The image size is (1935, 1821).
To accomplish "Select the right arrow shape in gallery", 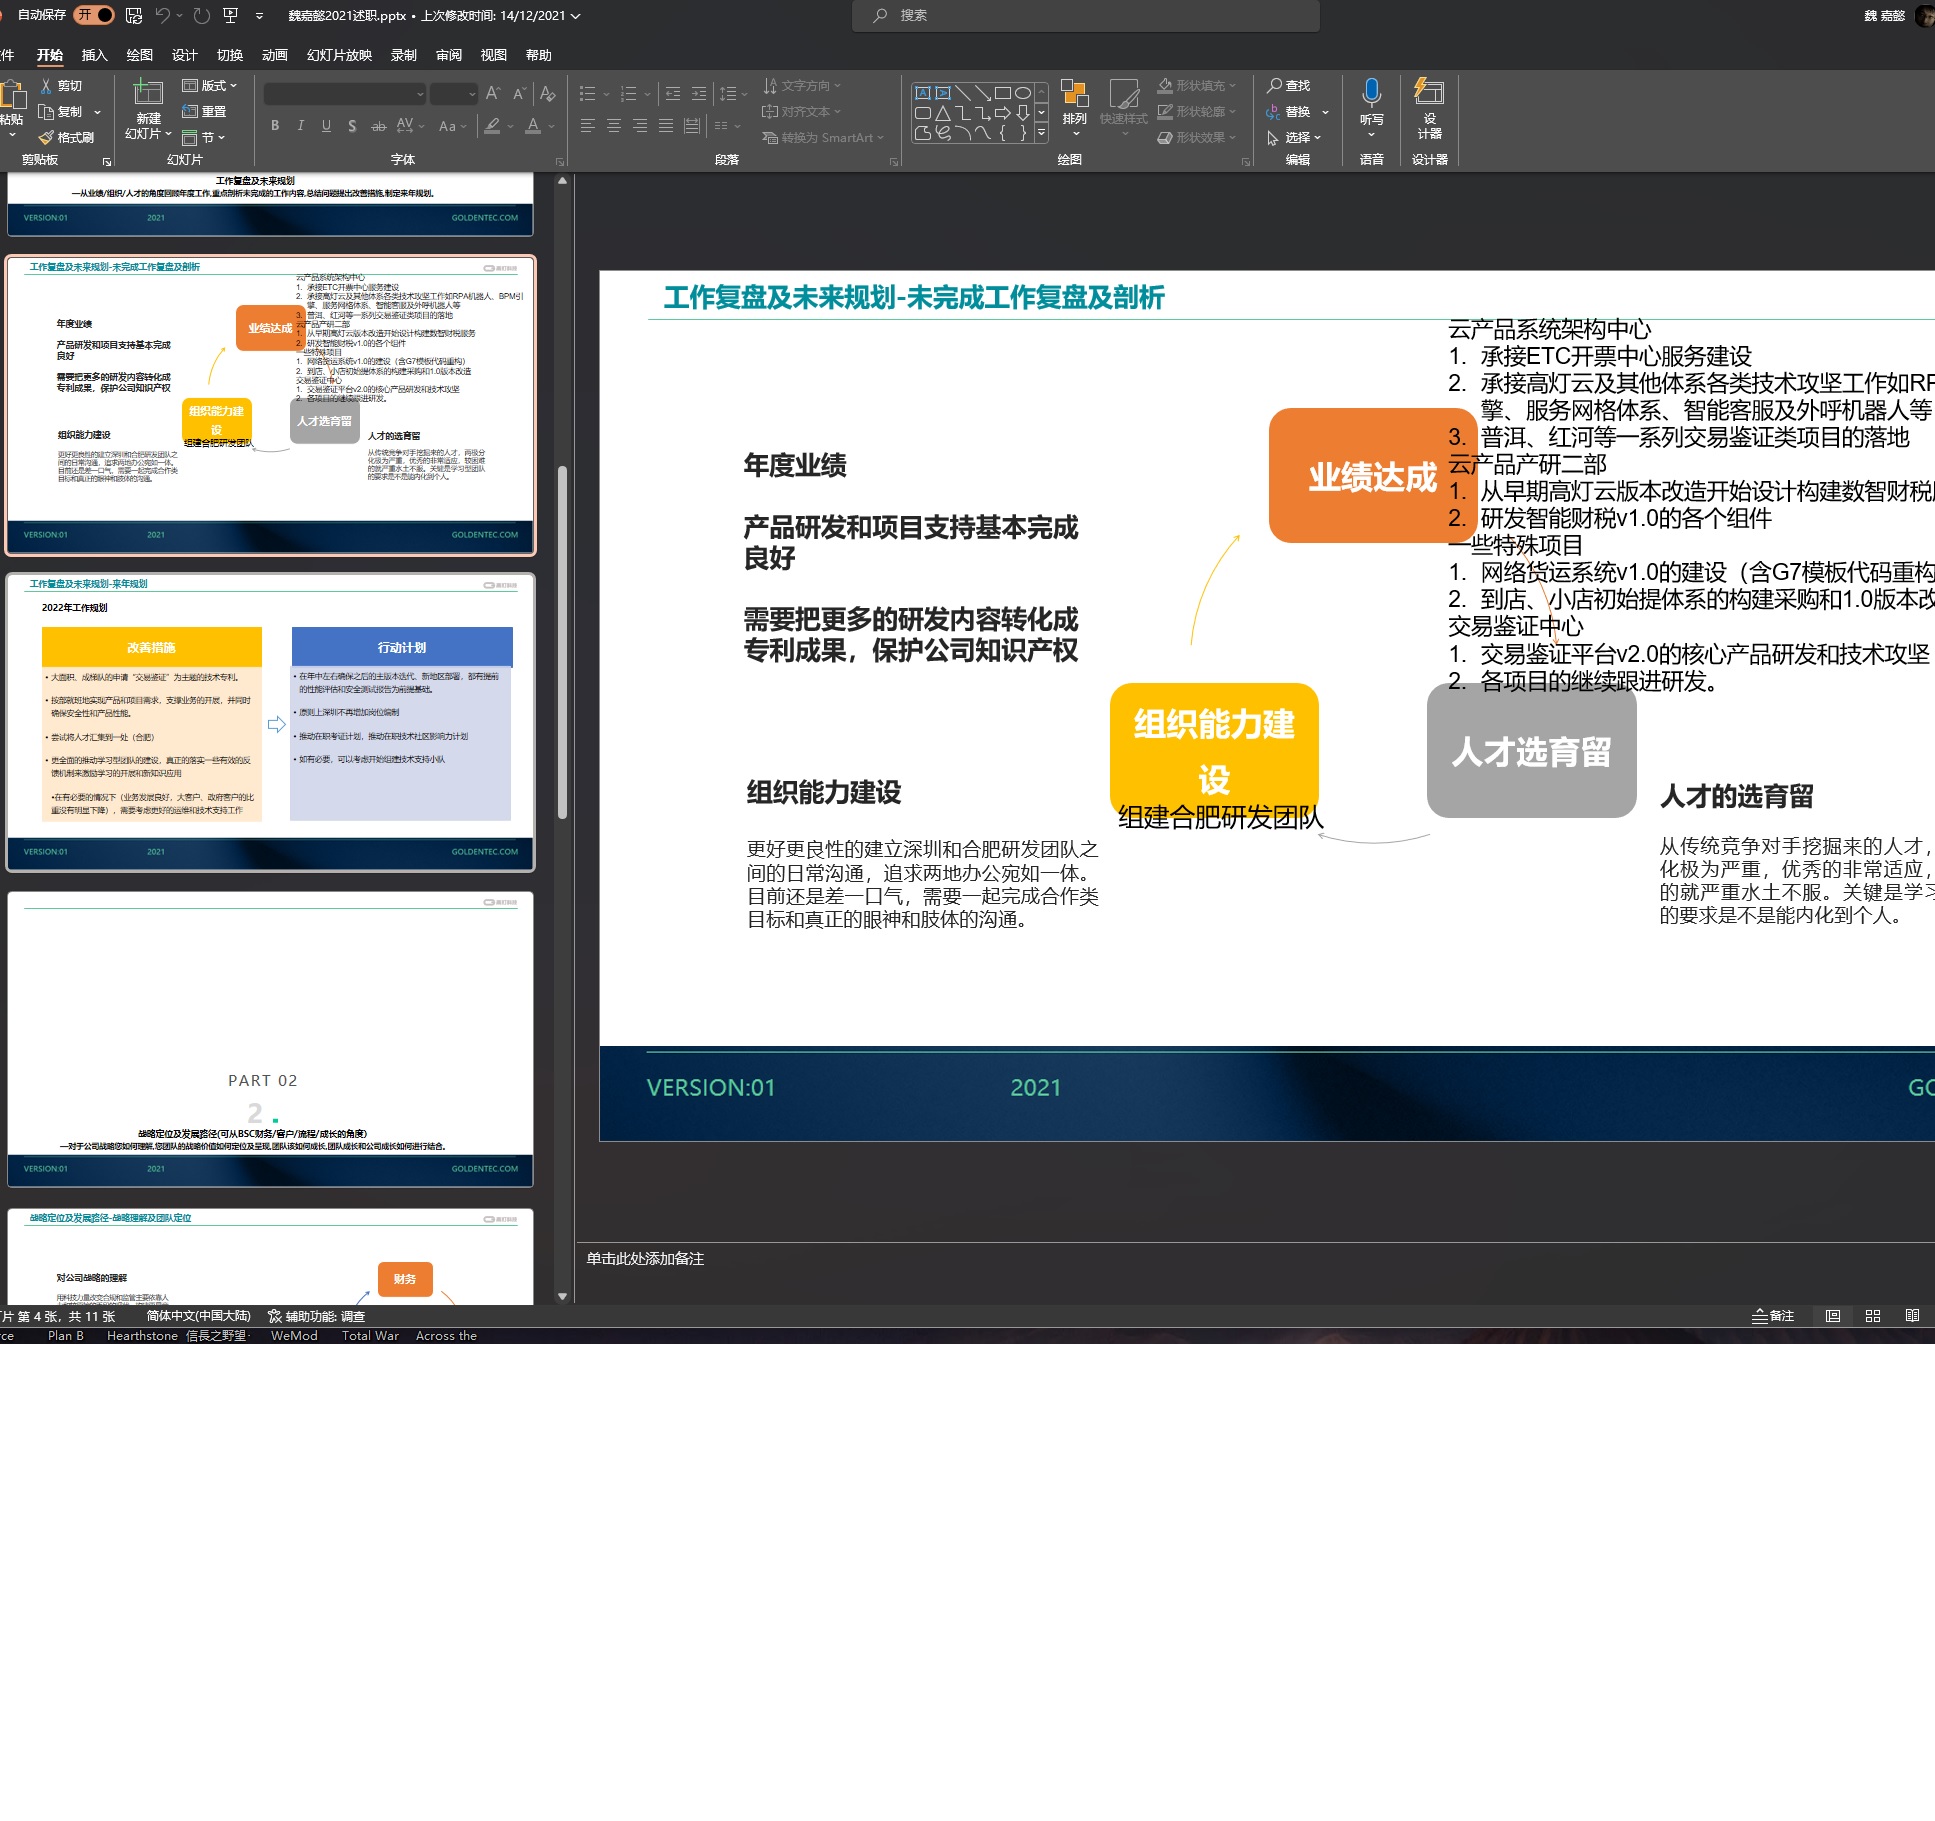I will 1002,113.
